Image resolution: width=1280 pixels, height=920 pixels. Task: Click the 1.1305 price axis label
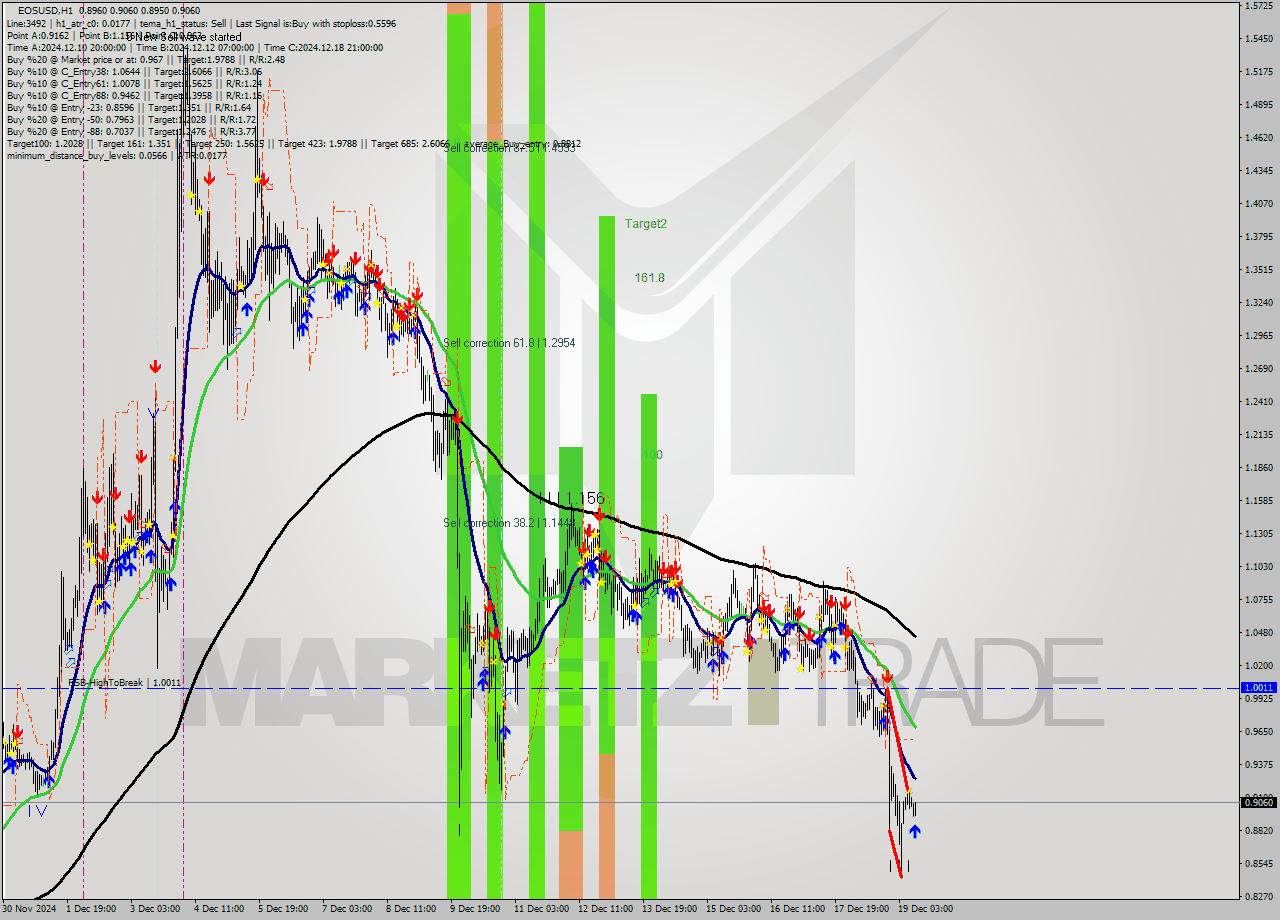1258,534
